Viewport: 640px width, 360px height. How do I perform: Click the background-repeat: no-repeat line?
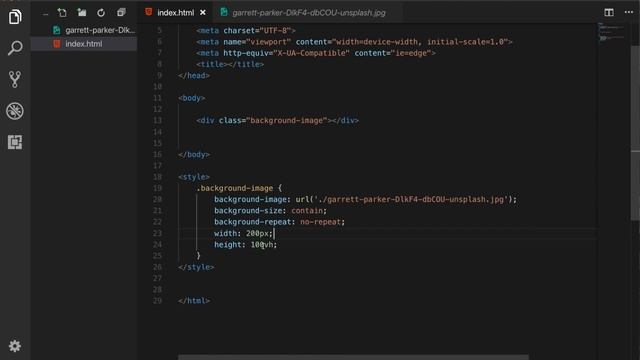click(279, 222)
